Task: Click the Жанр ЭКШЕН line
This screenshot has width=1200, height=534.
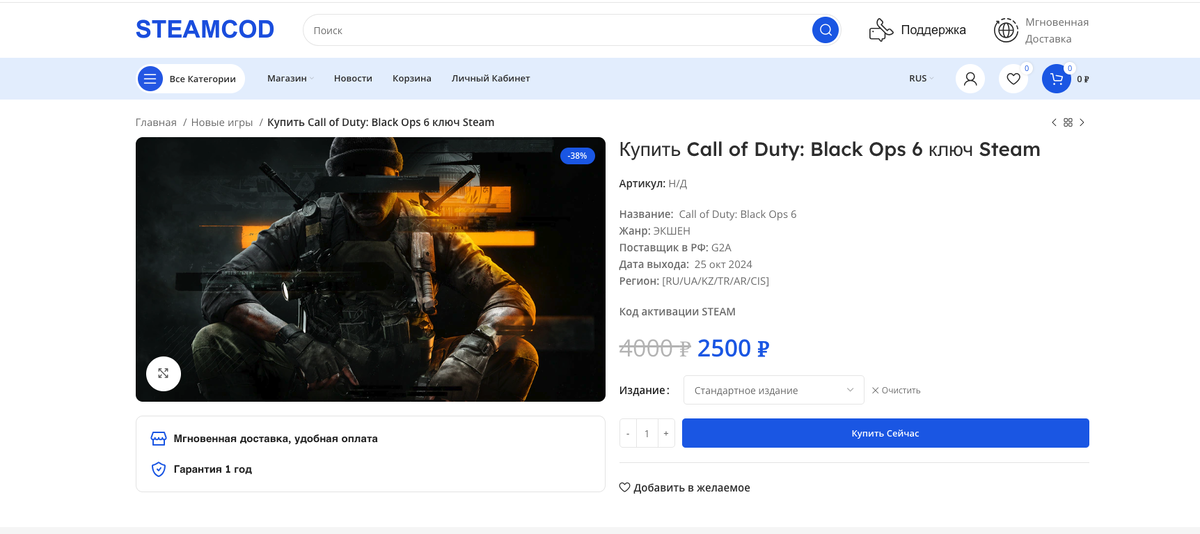Action: [x=653, y=231]
